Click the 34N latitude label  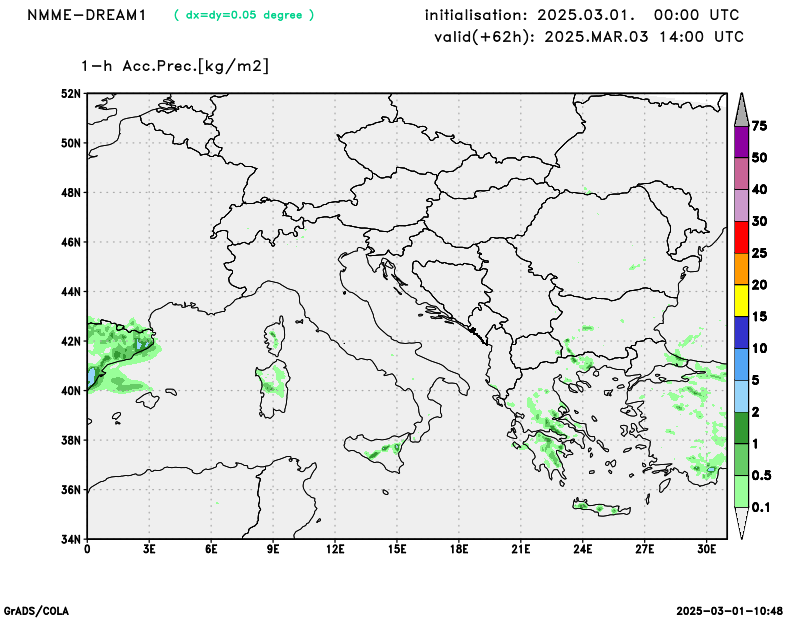71,539
